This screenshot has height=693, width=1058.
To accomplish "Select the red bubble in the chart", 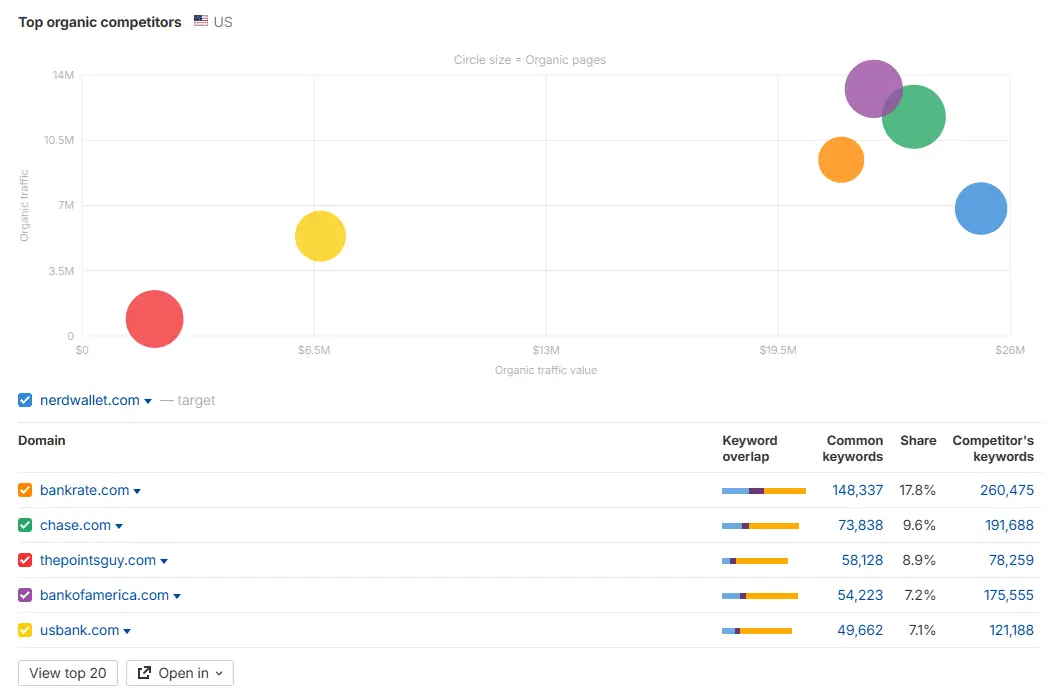I will pyautogui.click(x=155, y=319).
